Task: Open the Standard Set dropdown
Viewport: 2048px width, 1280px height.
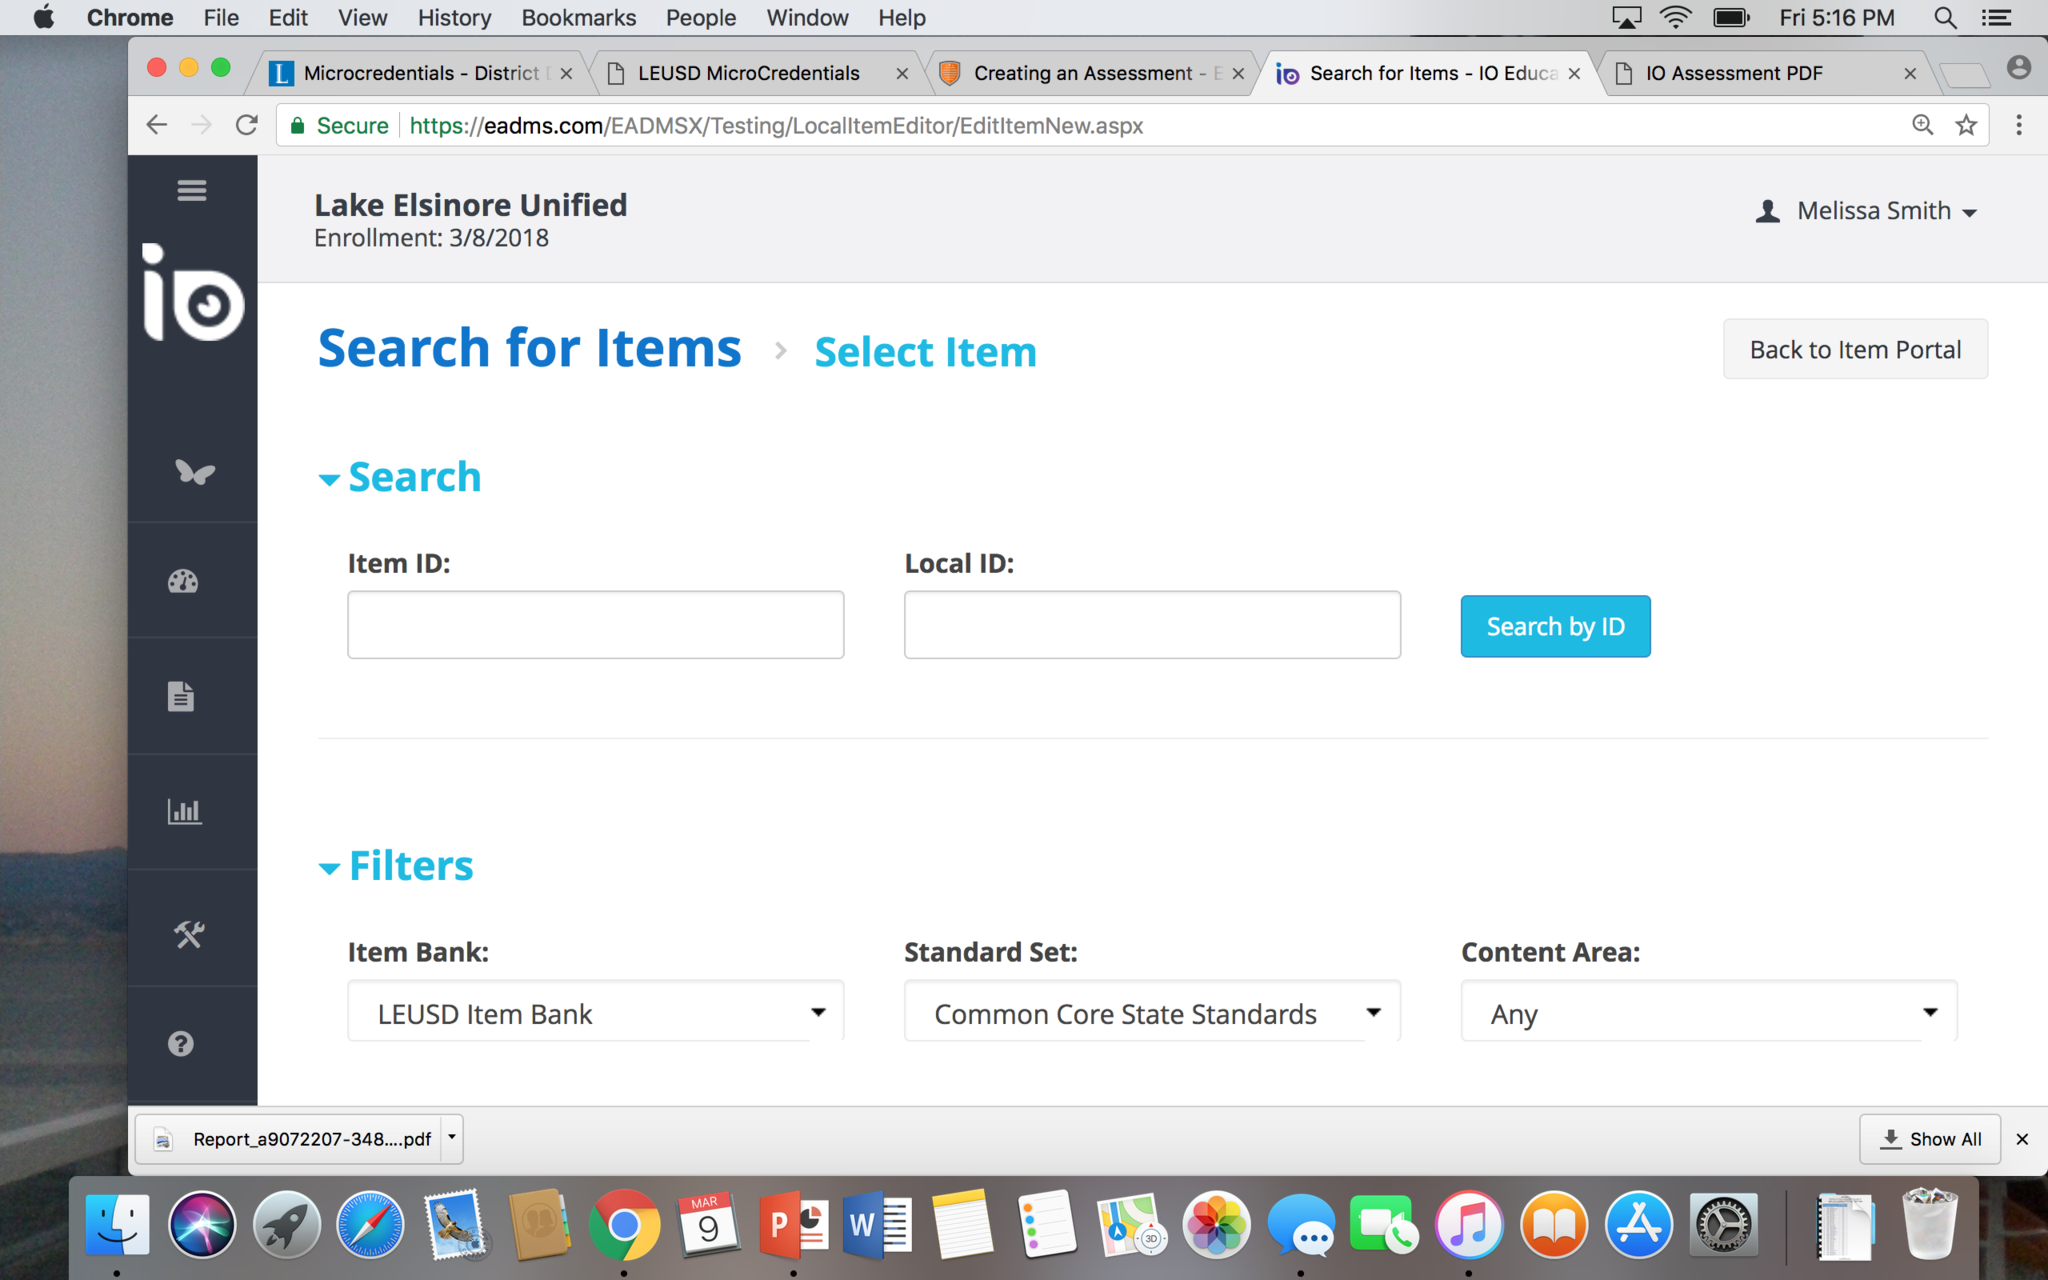Action: tap(1152, 1013)
